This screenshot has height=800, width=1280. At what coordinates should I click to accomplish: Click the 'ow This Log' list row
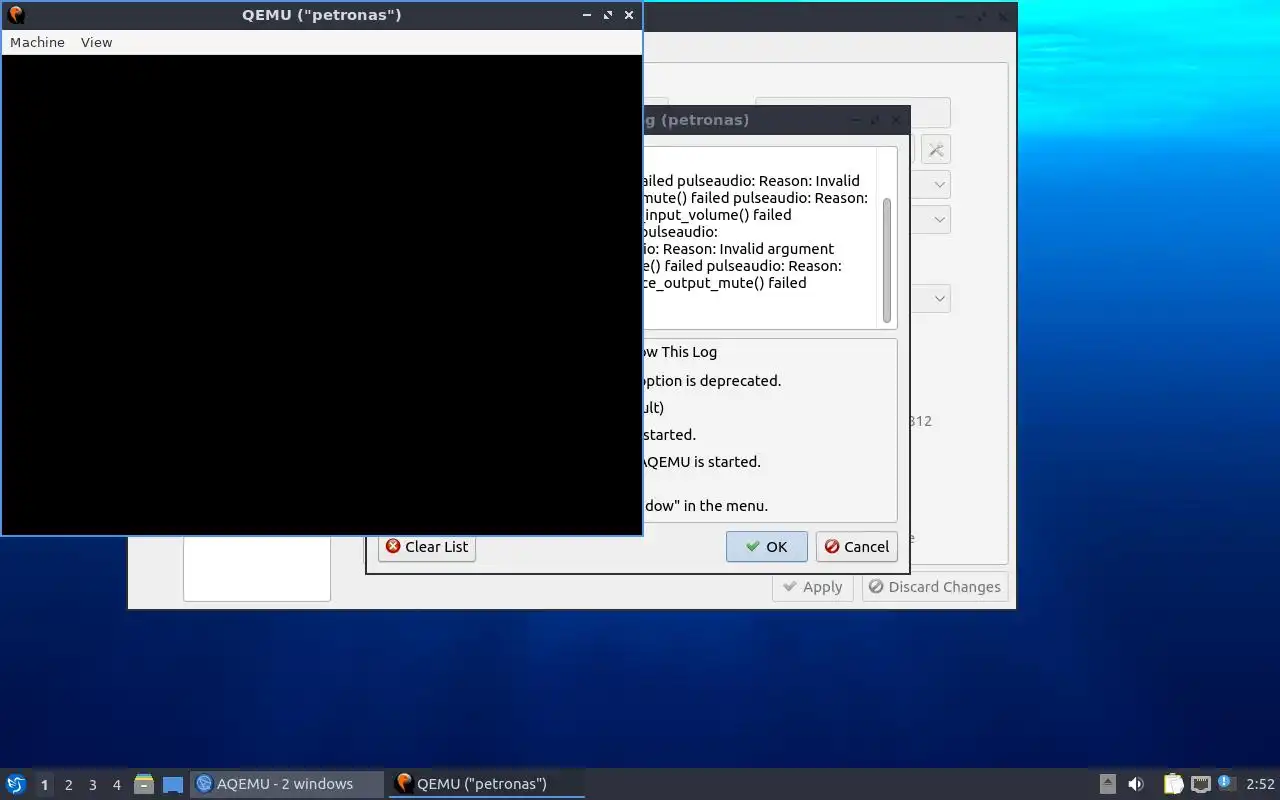tap(679, 351)
